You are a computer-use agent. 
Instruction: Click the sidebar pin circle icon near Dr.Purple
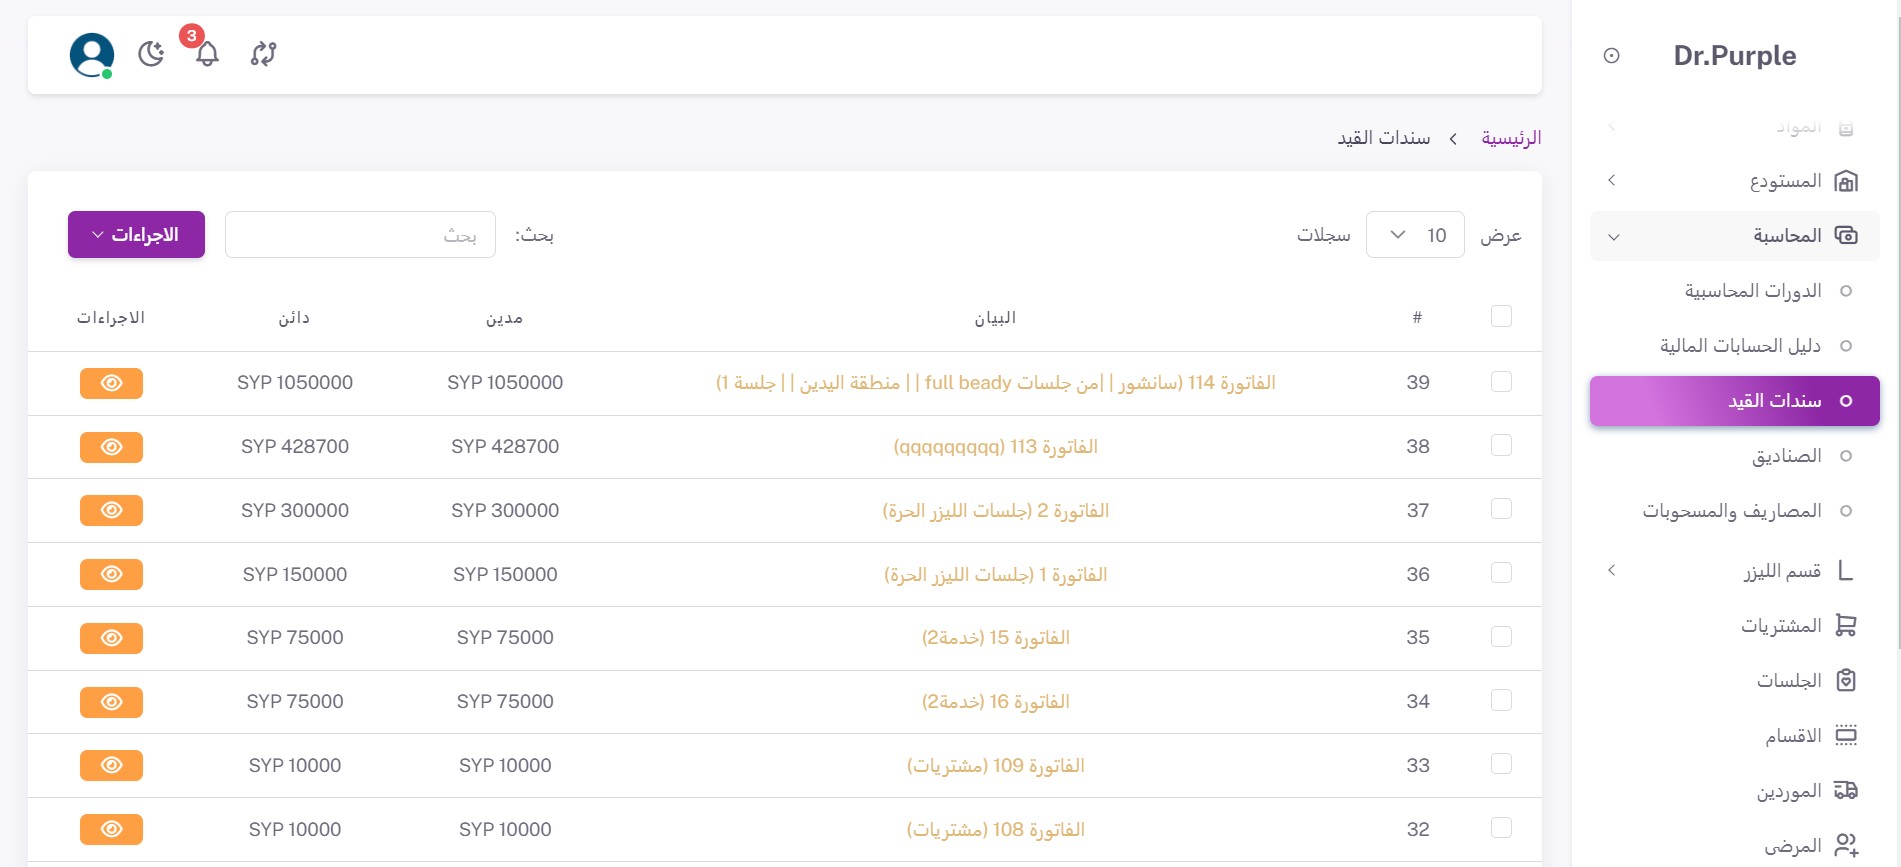1611,56
